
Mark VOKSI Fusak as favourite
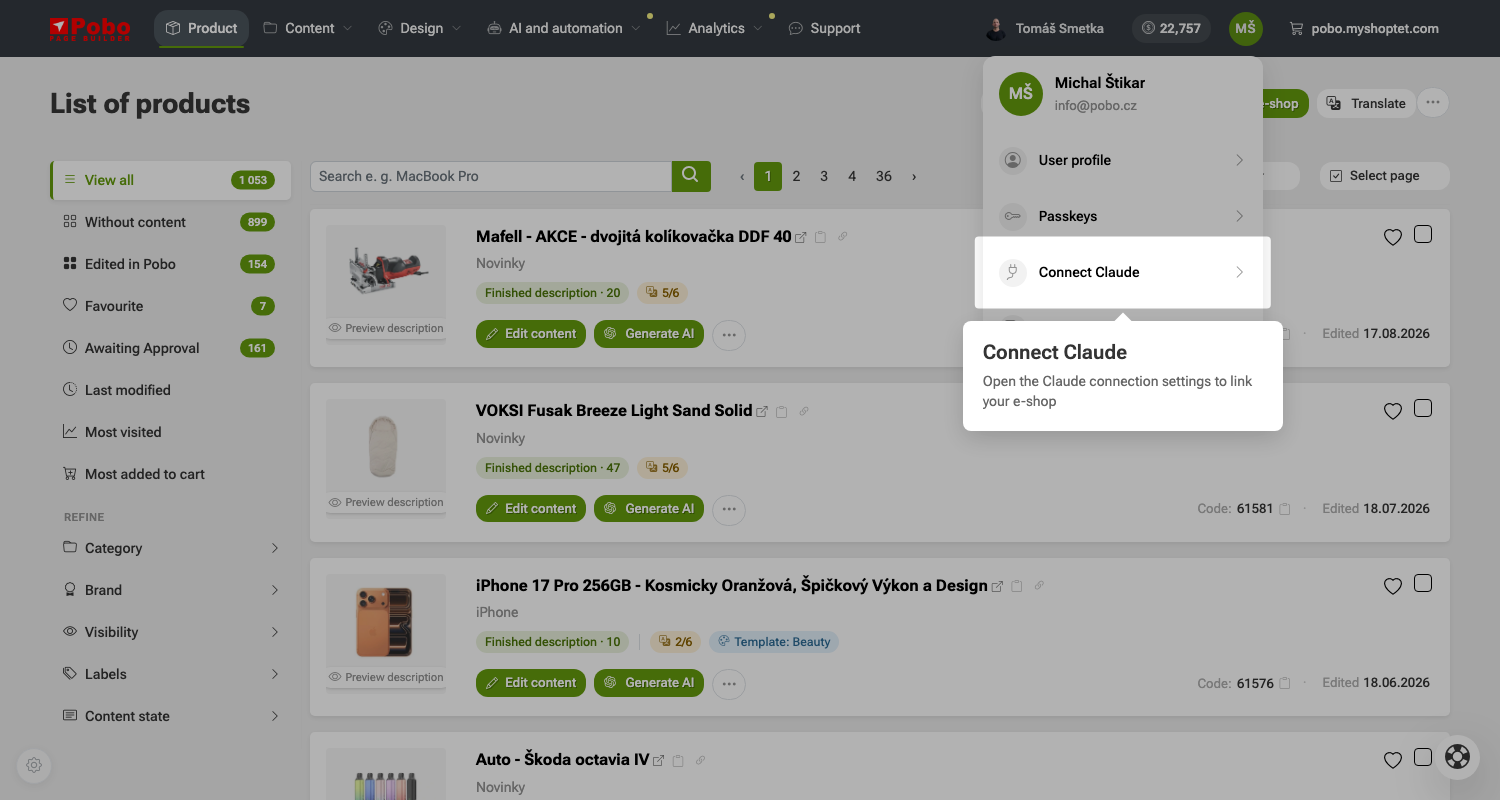(1392, 411)
